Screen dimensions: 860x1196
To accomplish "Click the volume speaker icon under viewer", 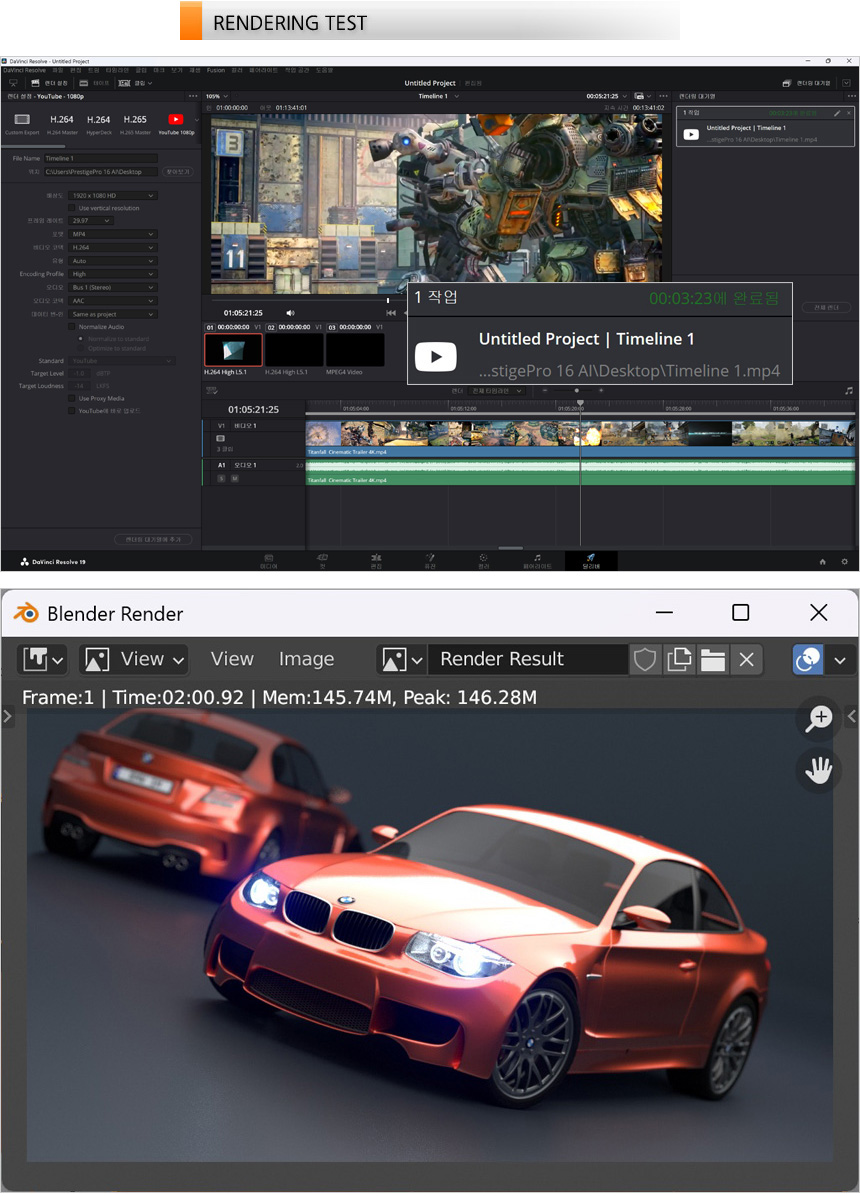I will pyautogui.click(x=290, y=312).
